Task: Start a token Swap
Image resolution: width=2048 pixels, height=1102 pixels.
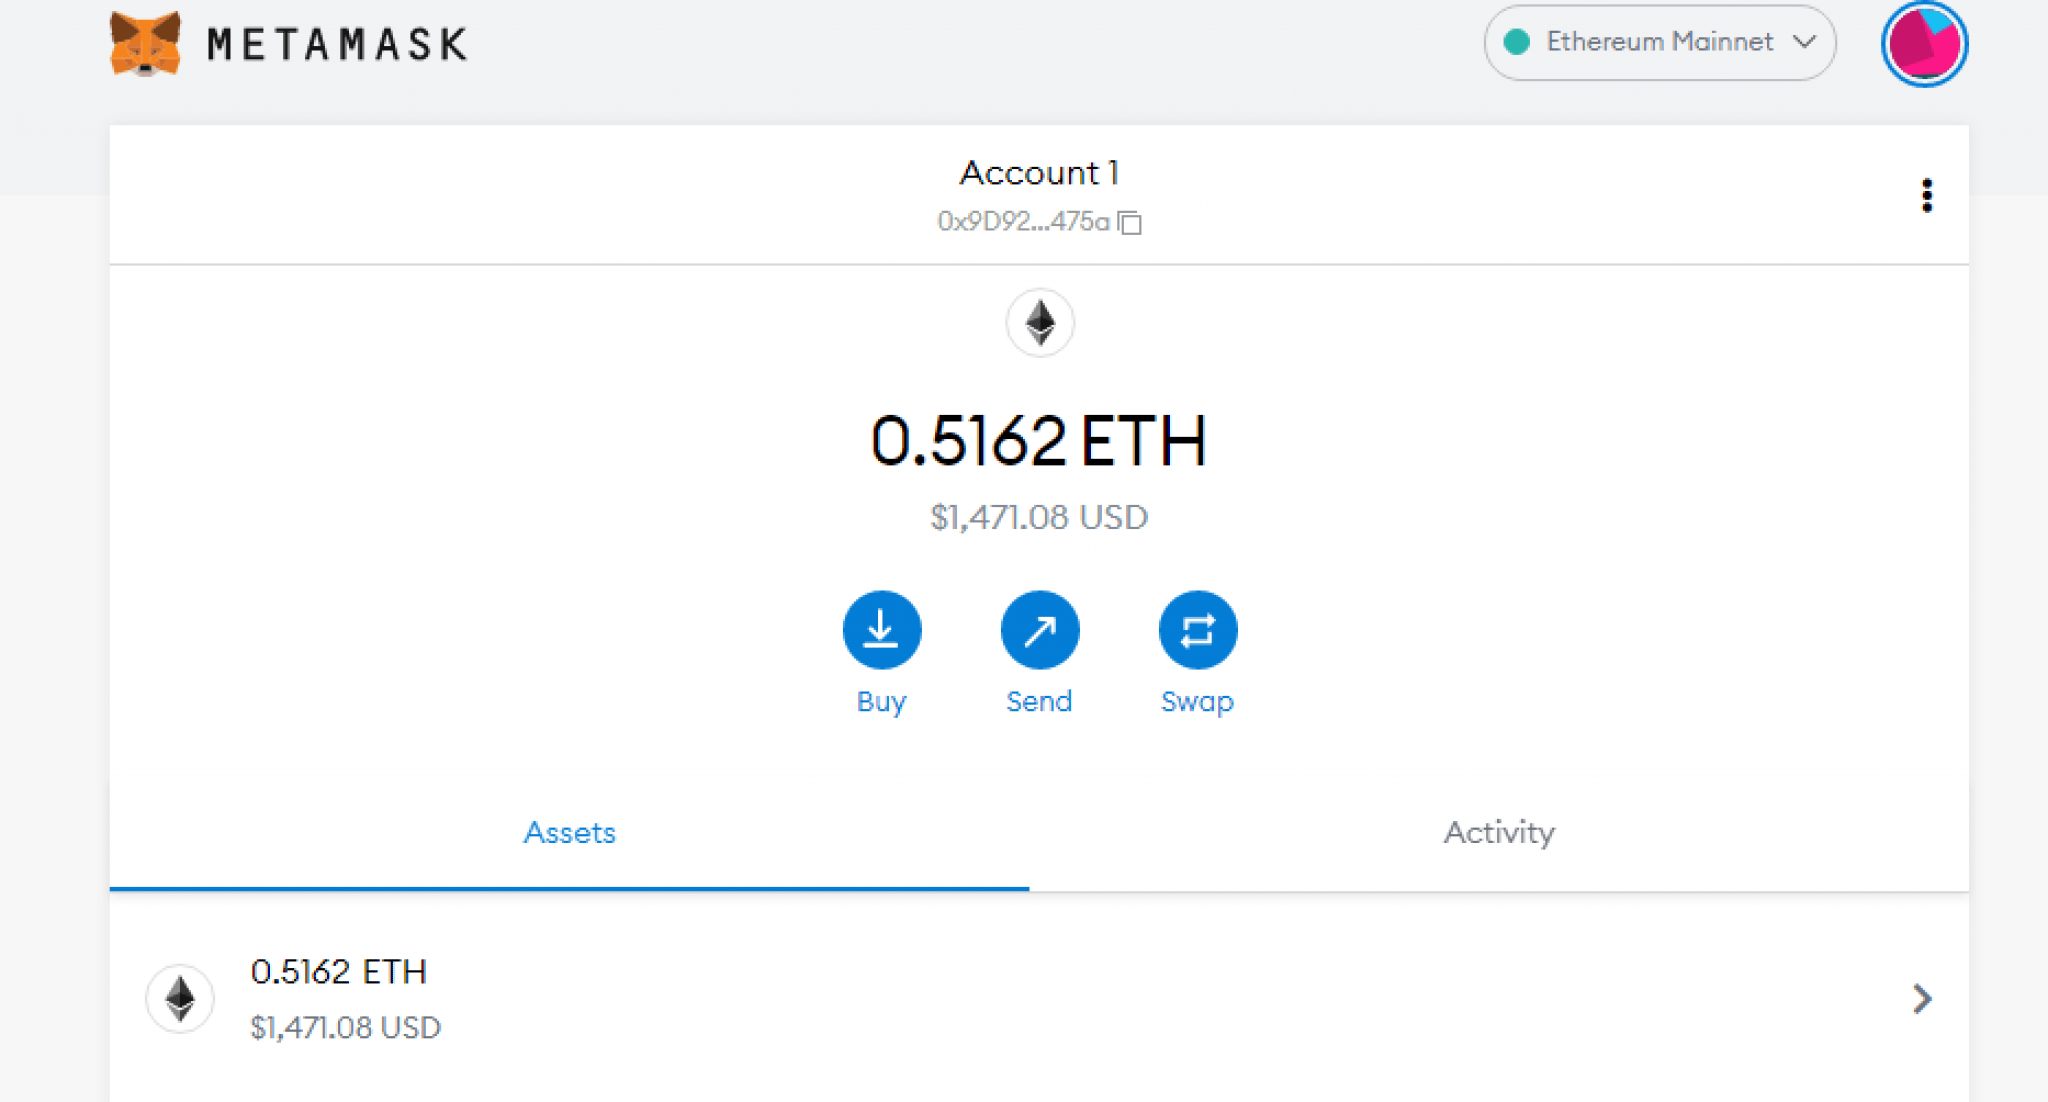Action: click(1197, 629)
